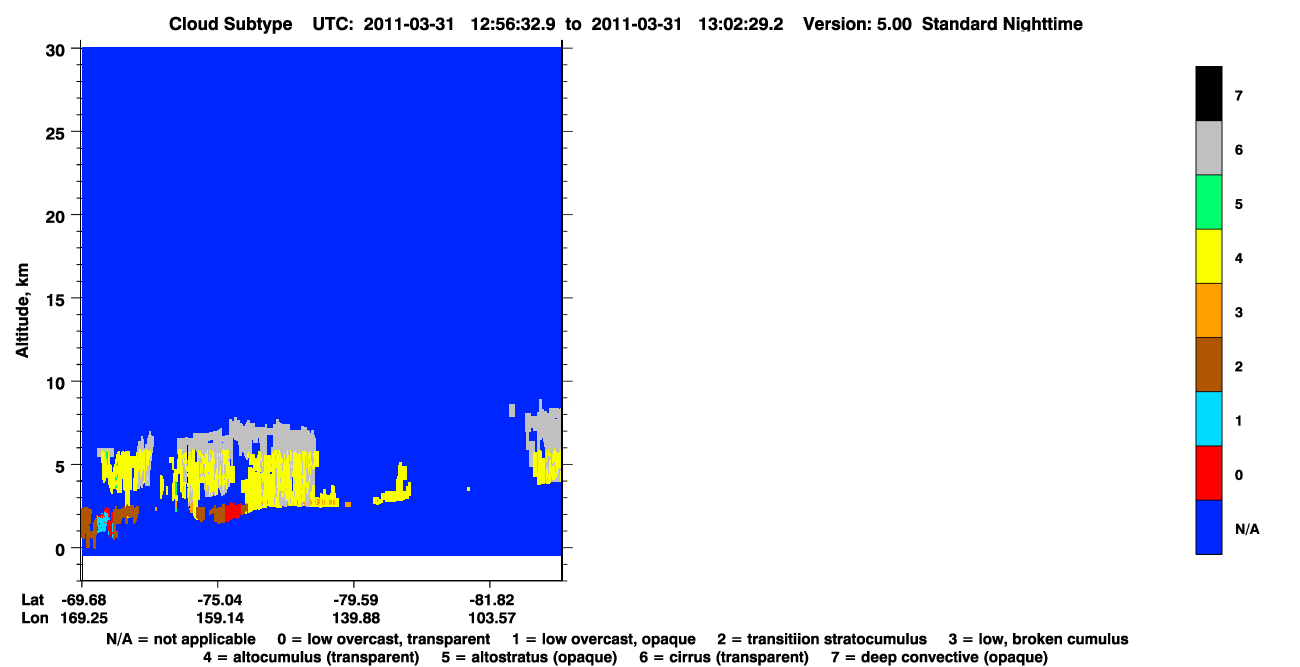Click legend text '2 = transitiion stratocumulus'

click(822, 639)
